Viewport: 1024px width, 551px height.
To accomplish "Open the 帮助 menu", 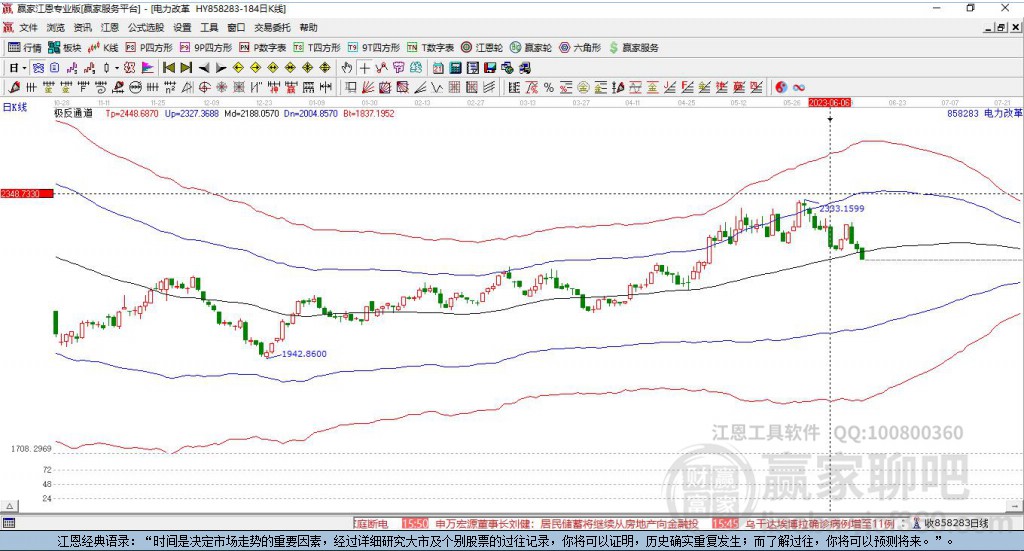I will click(x=308, y=27).
